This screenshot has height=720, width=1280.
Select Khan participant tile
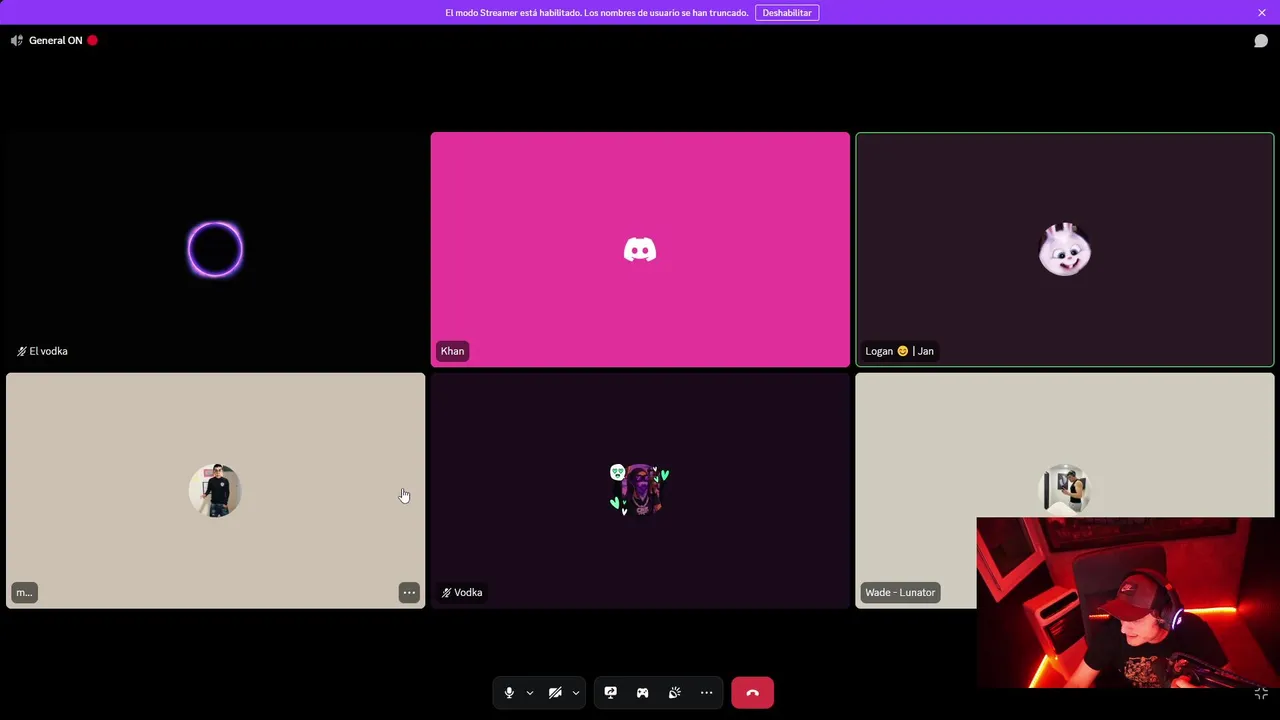640,250
